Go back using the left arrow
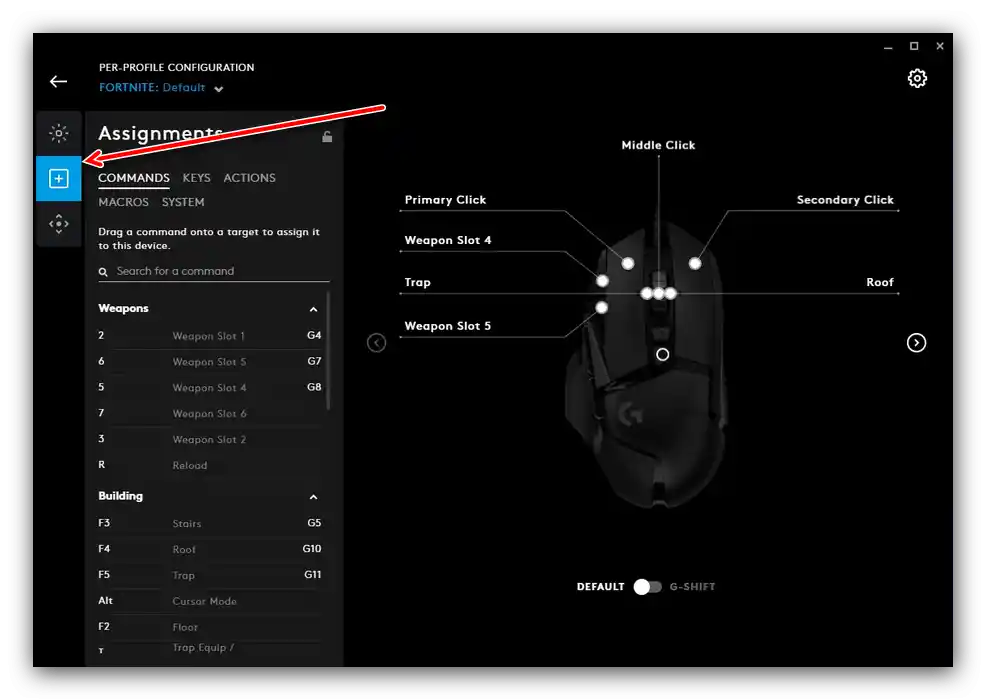 click(58, 82)
